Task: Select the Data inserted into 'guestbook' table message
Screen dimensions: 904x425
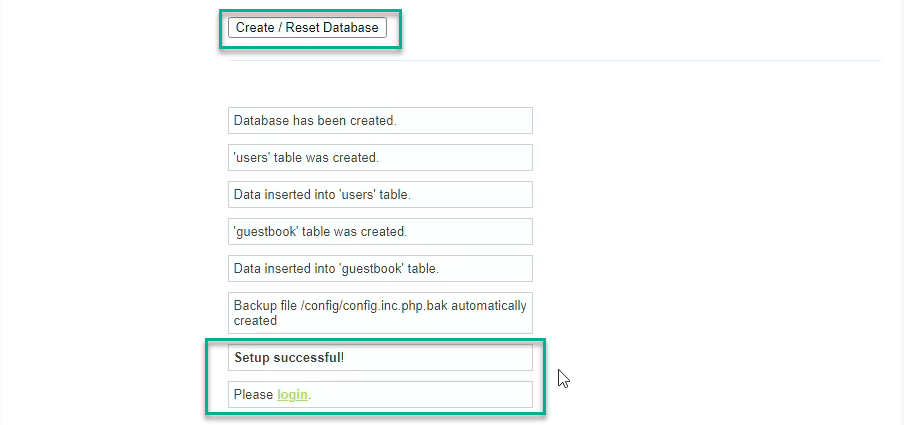Action: point(381,268)
